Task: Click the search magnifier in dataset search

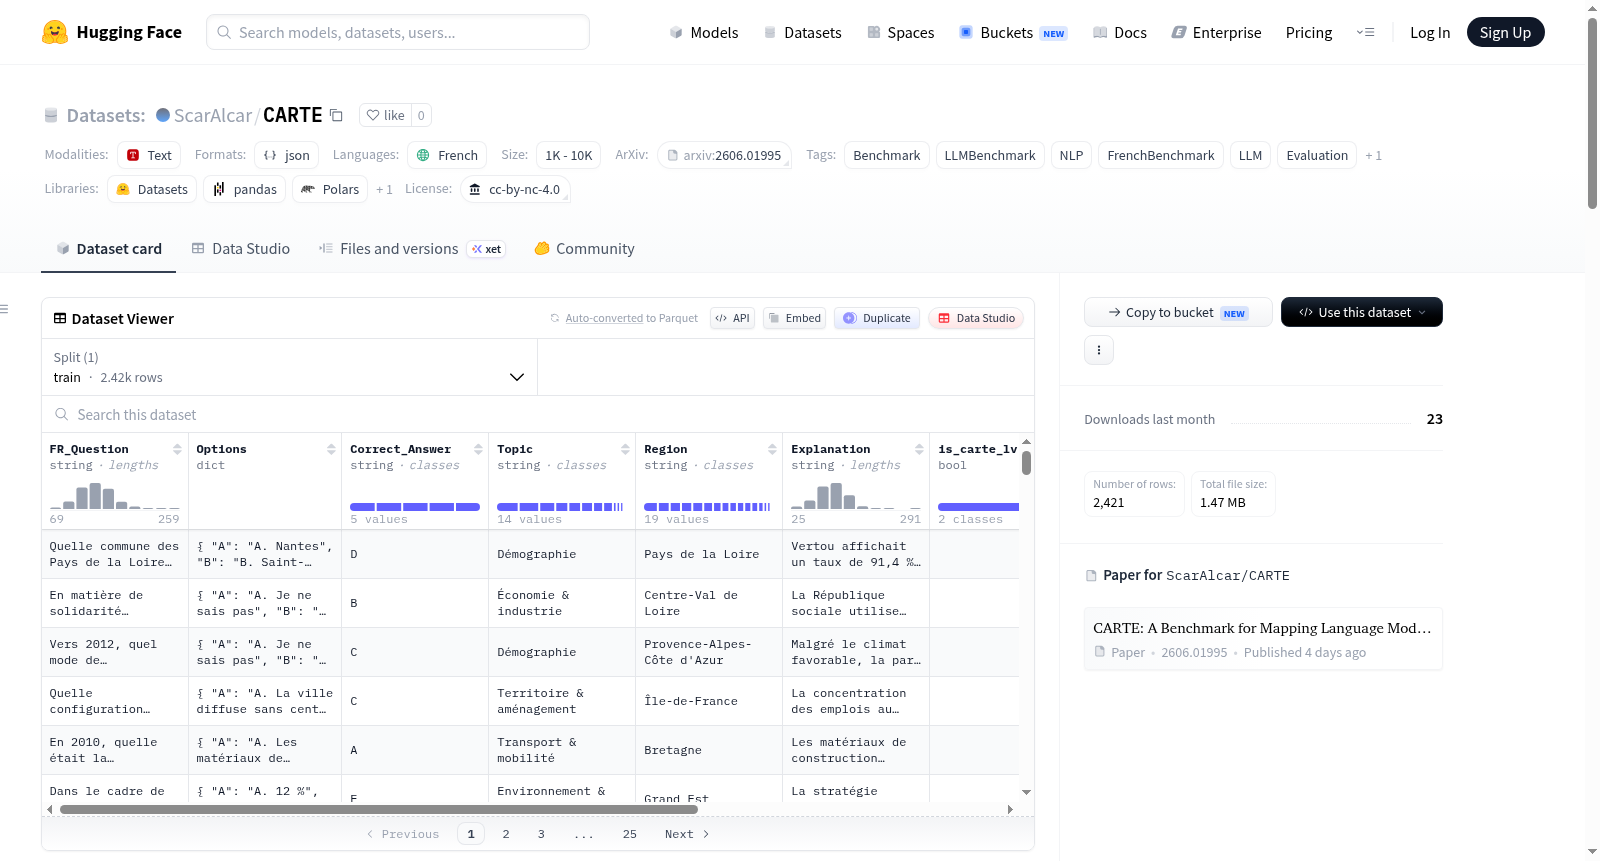Action: pyautogui.click(x=62, y=414)
